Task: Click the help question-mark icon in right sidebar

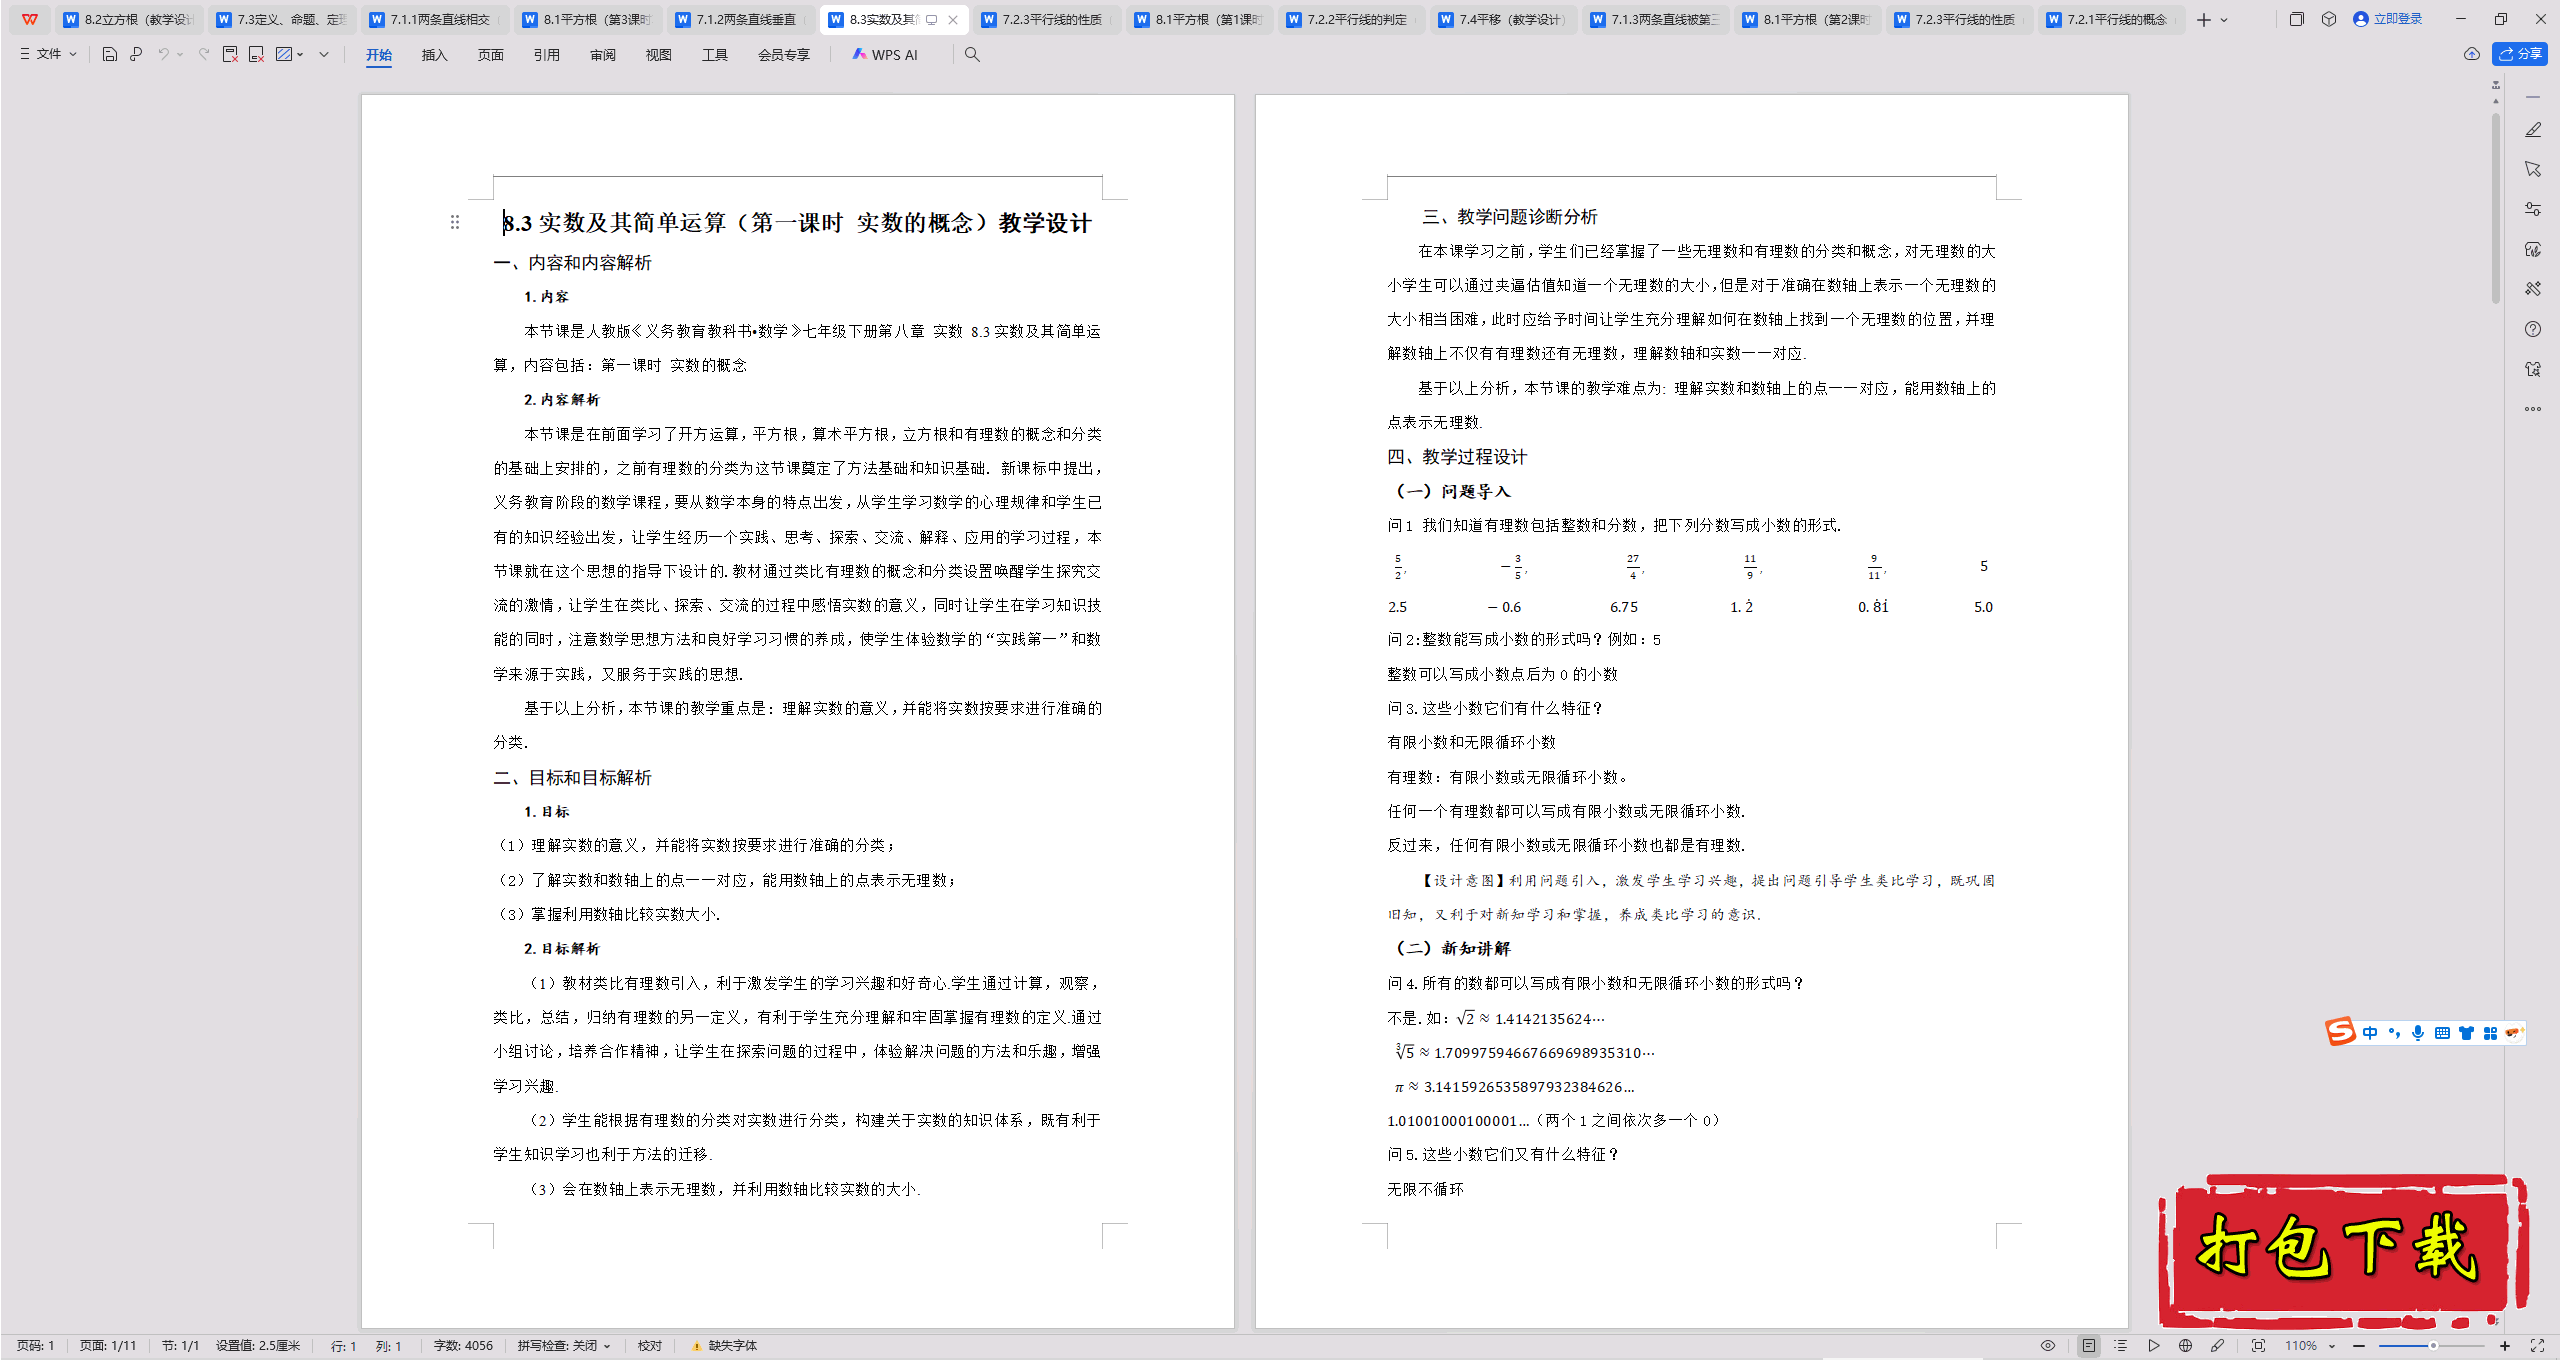Action: point(2533,329)
